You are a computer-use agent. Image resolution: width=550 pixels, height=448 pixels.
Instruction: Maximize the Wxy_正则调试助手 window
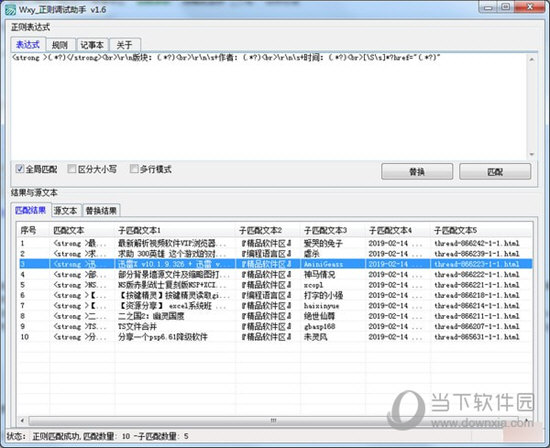(x=505, y=7)
